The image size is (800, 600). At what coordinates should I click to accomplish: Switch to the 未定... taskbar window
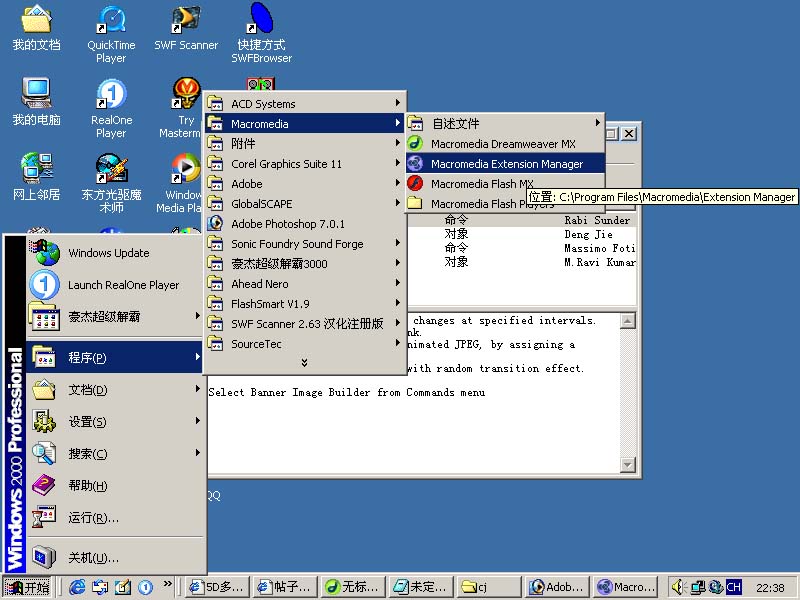click(421, 587)
